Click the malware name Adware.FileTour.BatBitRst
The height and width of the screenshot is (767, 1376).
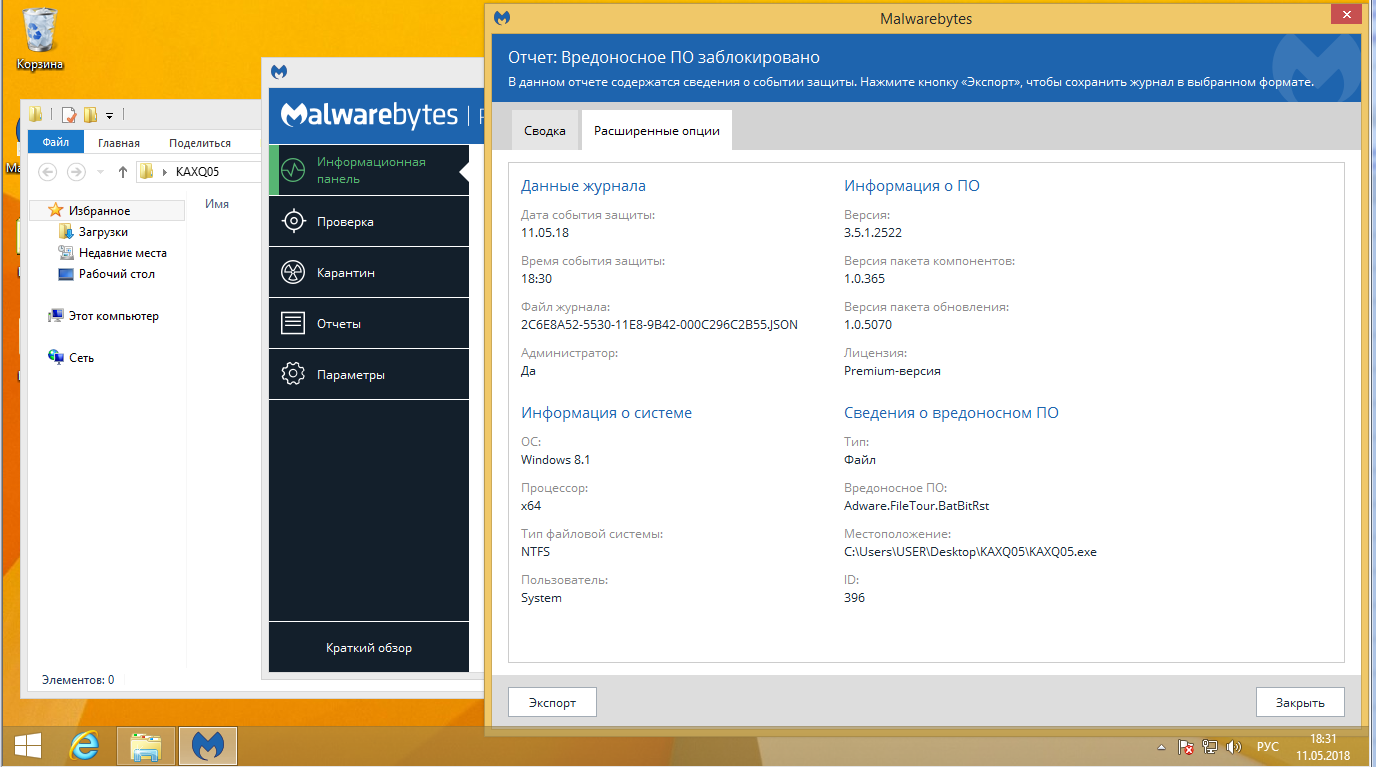[x=917, y=505]
